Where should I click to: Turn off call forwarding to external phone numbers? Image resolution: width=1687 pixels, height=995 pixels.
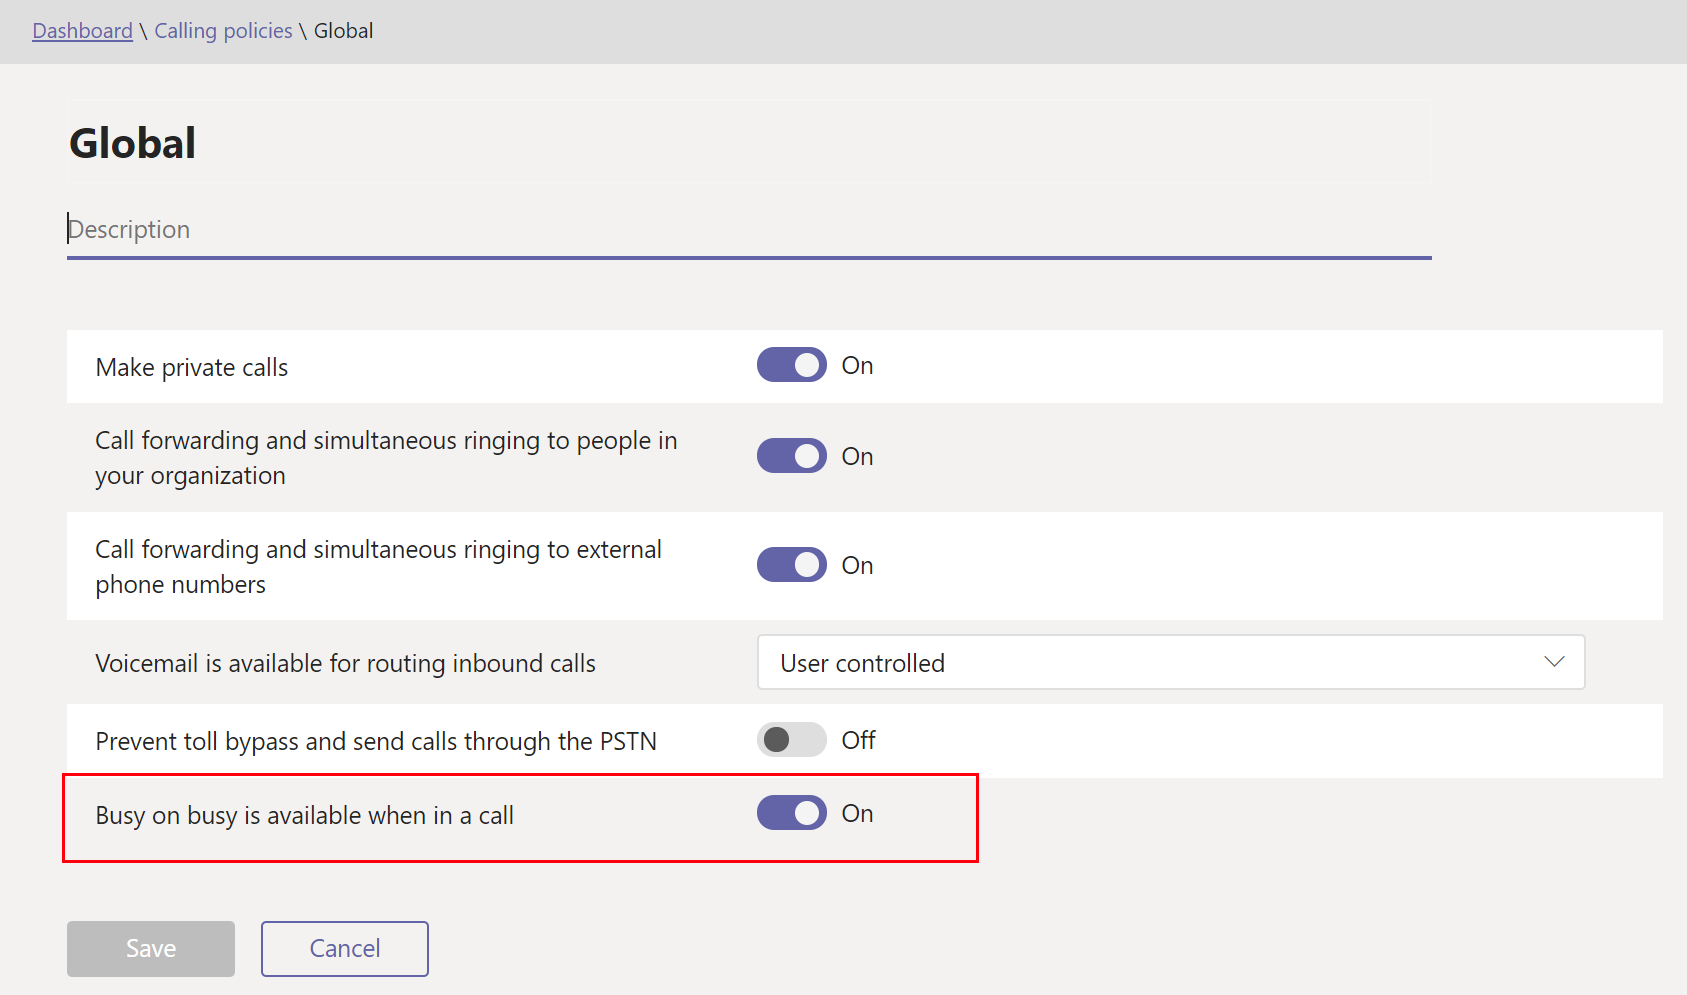click(791, 565)
